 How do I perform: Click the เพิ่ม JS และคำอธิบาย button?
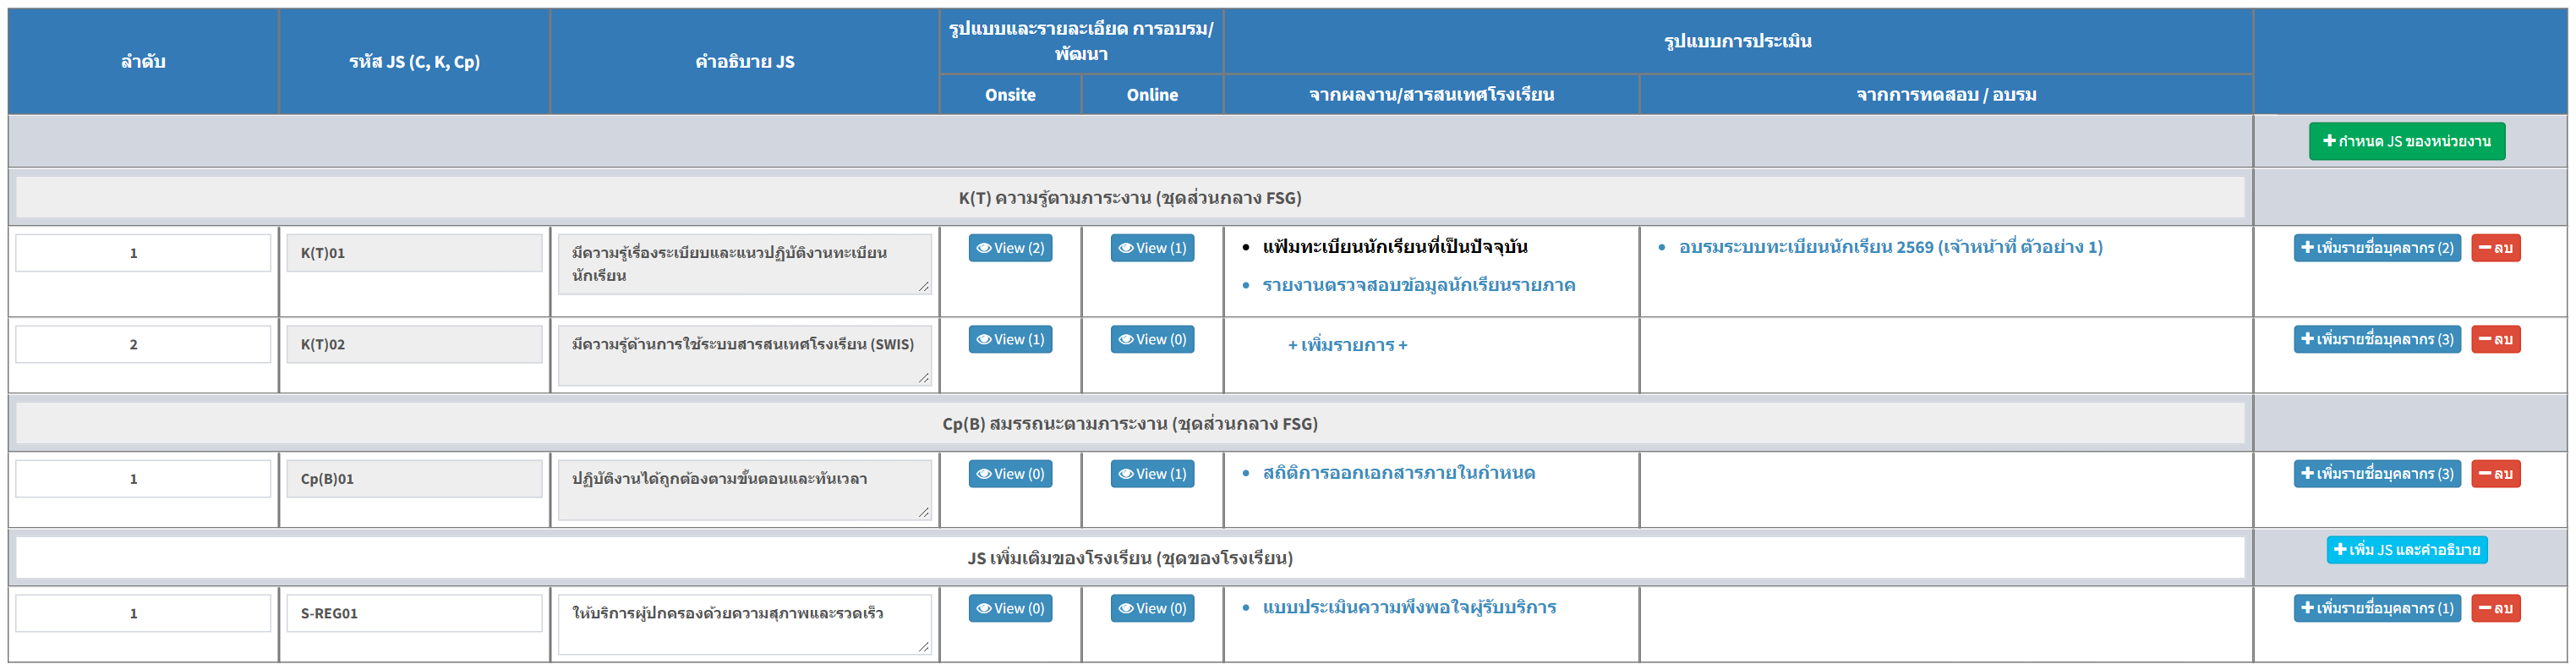point(2406,550)
